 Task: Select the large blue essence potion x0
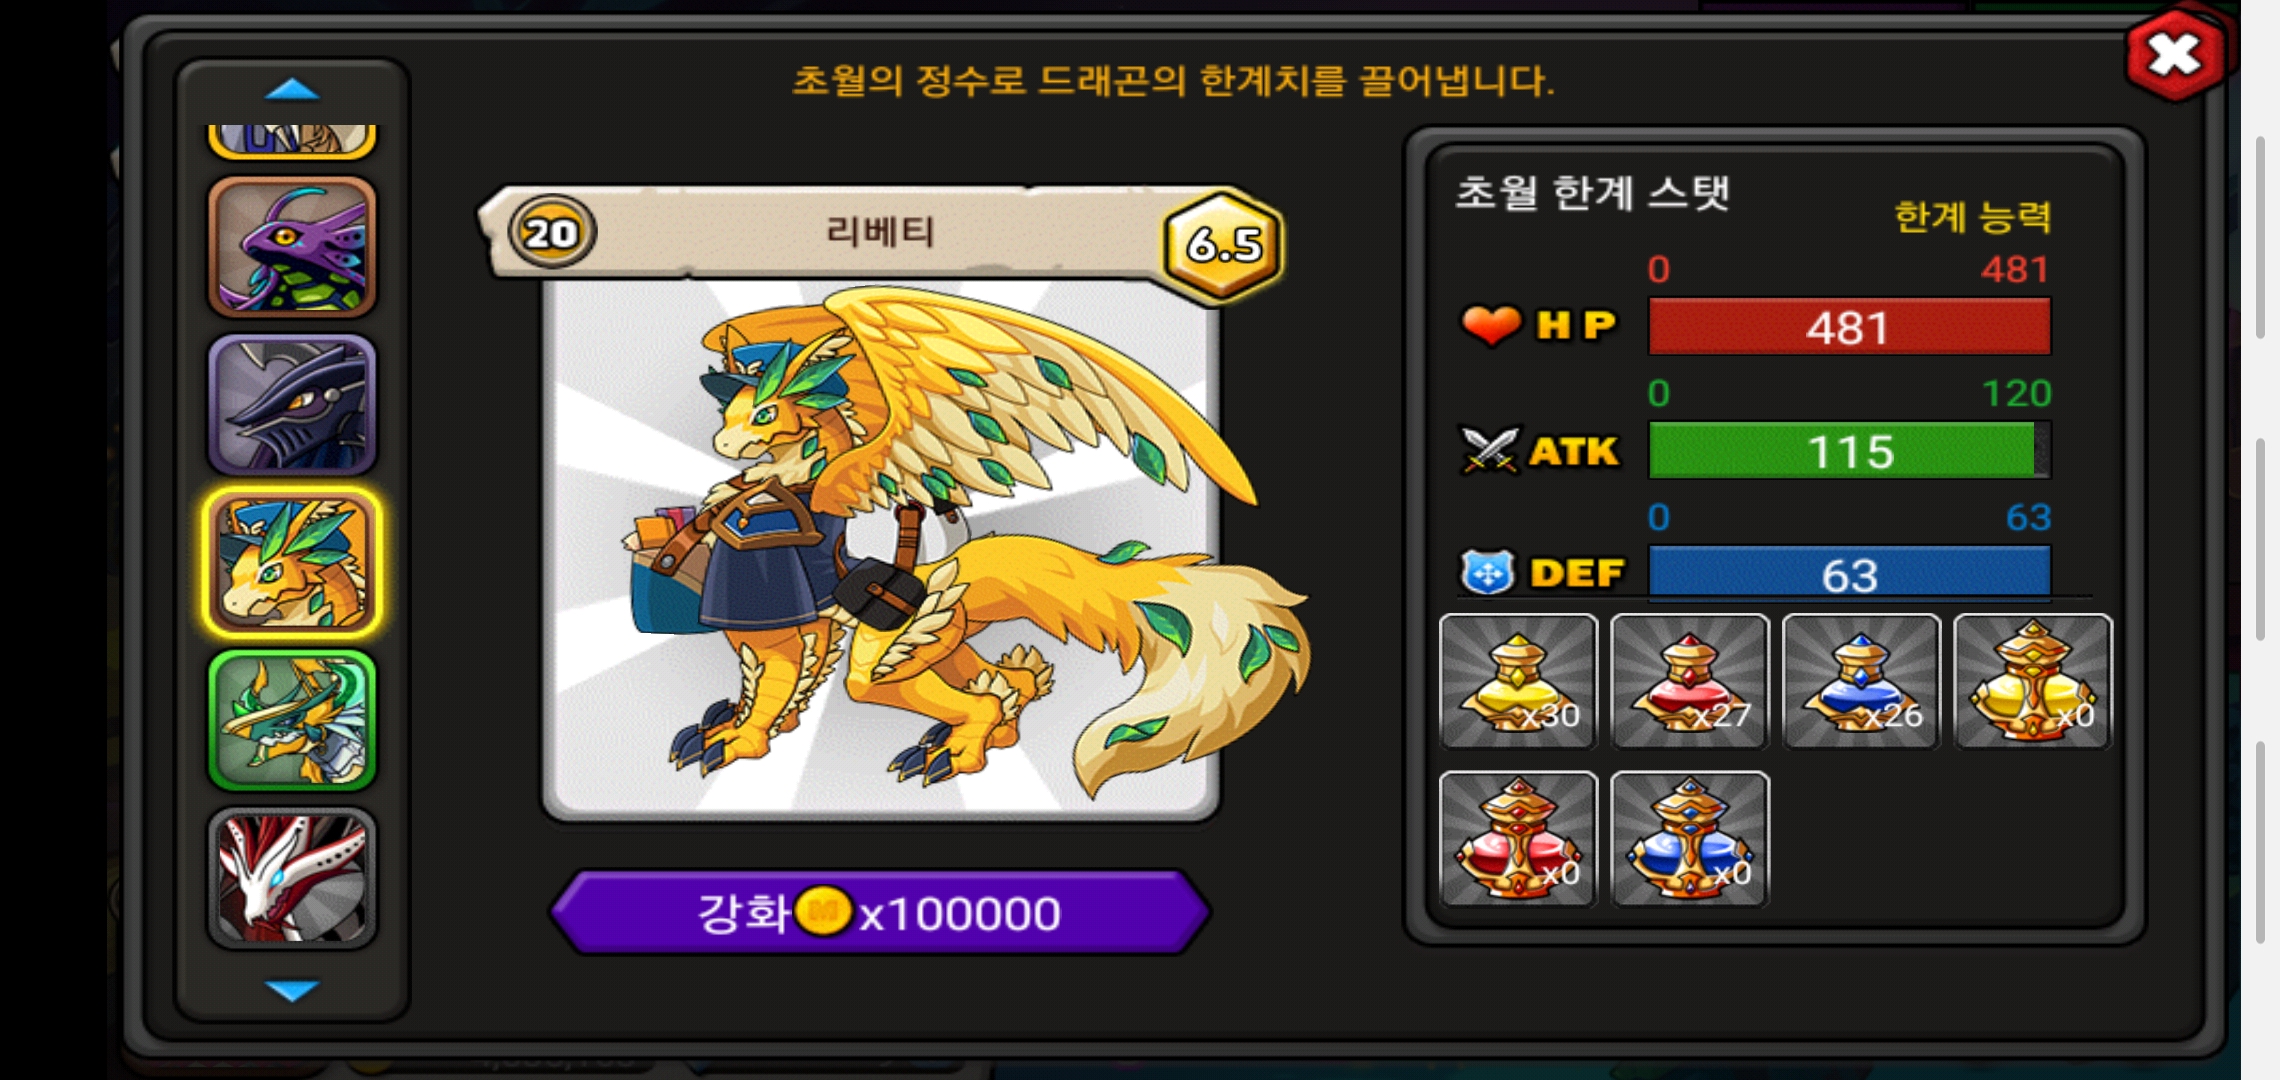(1690, 839)
